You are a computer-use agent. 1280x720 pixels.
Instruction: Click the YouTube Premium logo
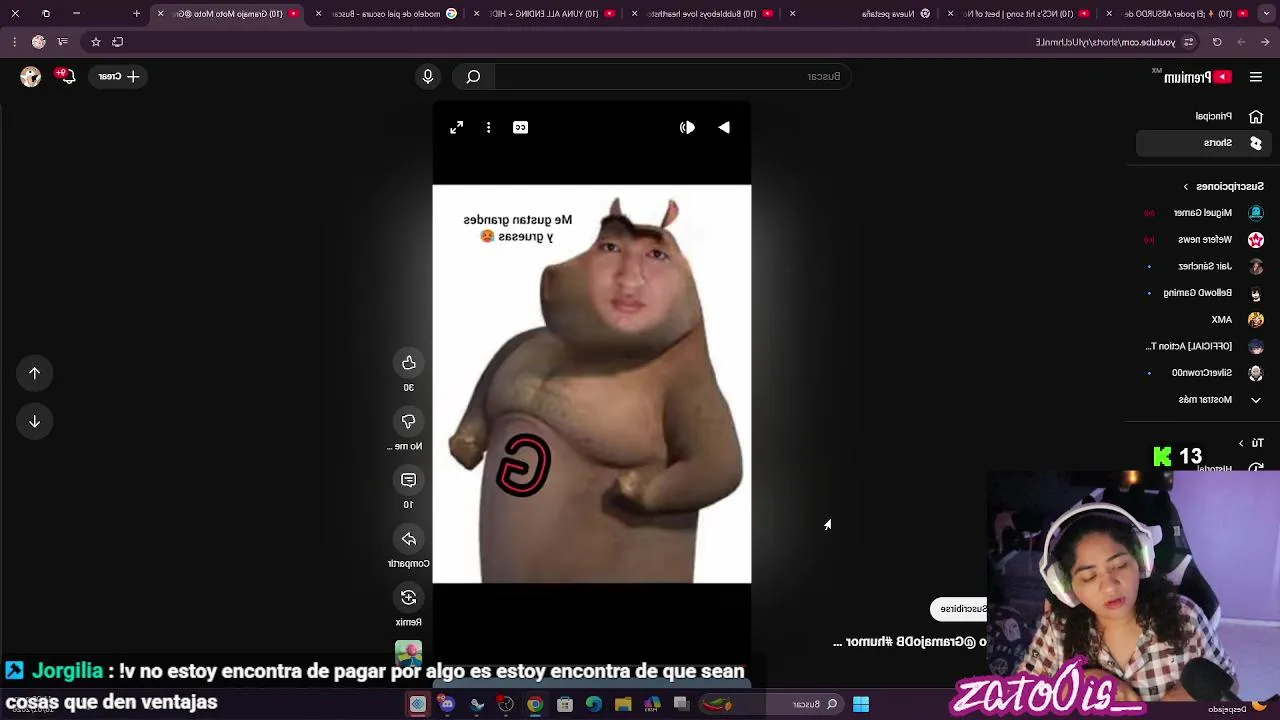[x=1197, y=77]
